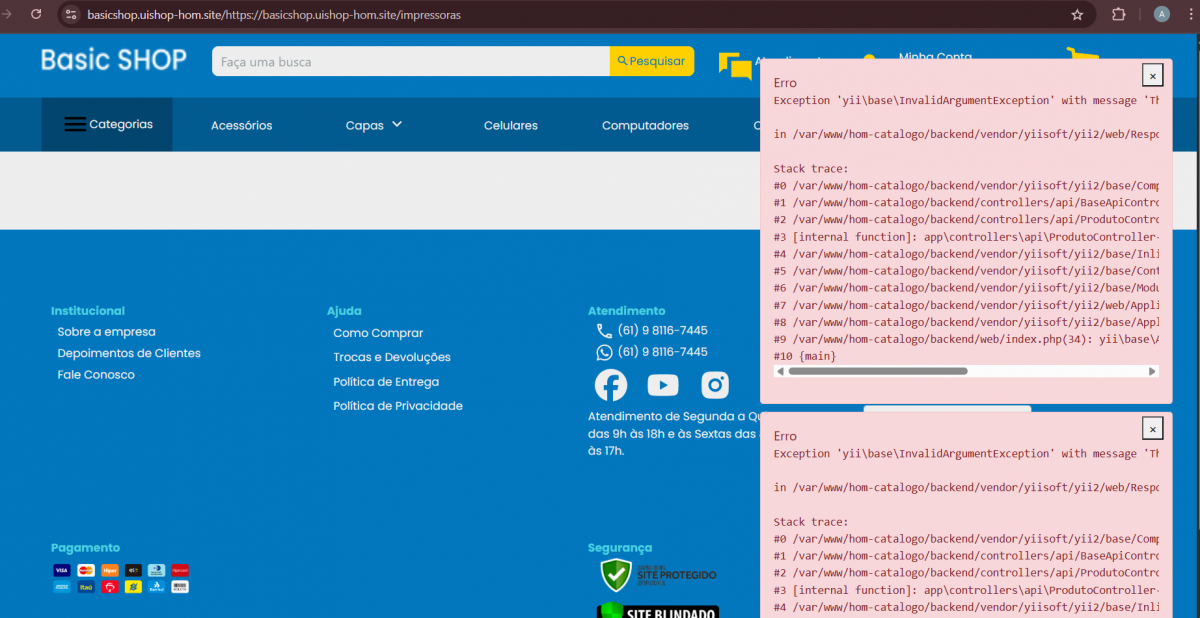
Task: Select Acessórios in the navigation bar
Action: click(241, 126)
